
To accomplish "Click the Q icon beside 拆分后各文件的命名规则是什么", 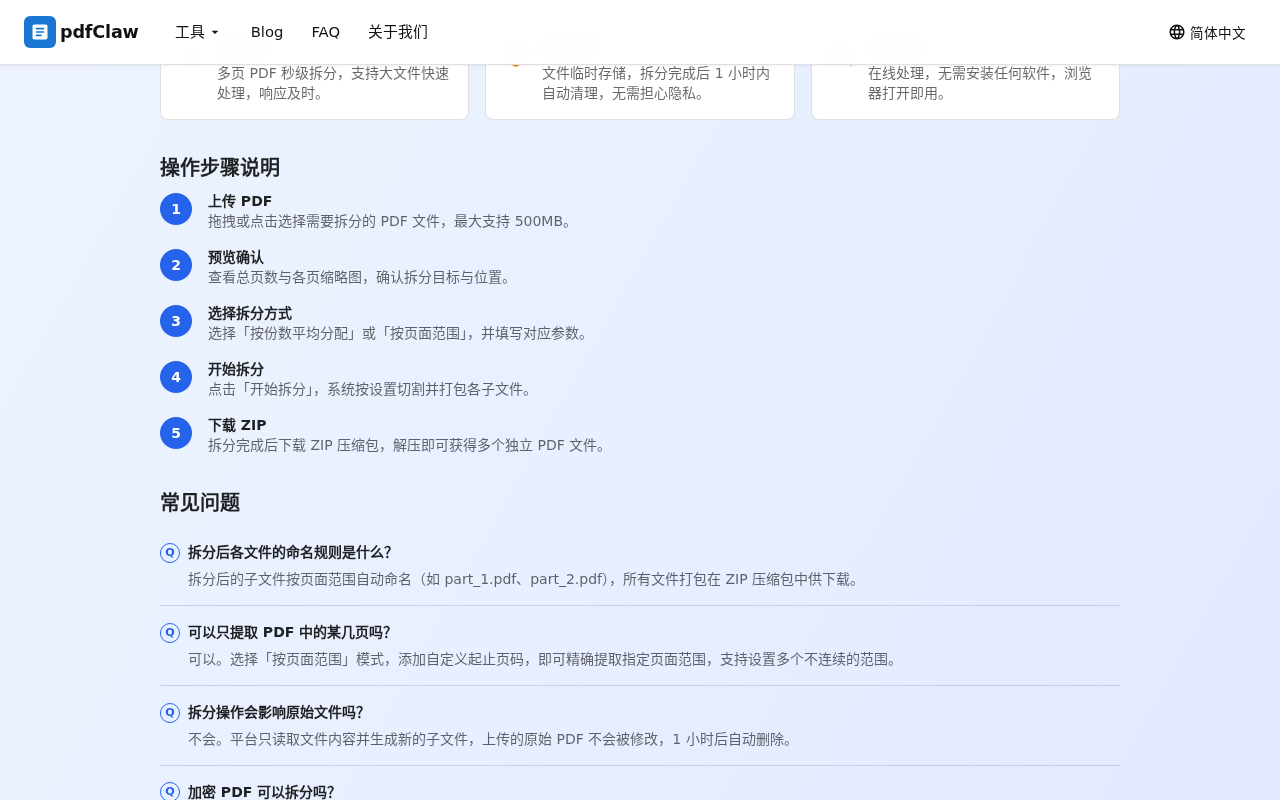I will (169, 552).
